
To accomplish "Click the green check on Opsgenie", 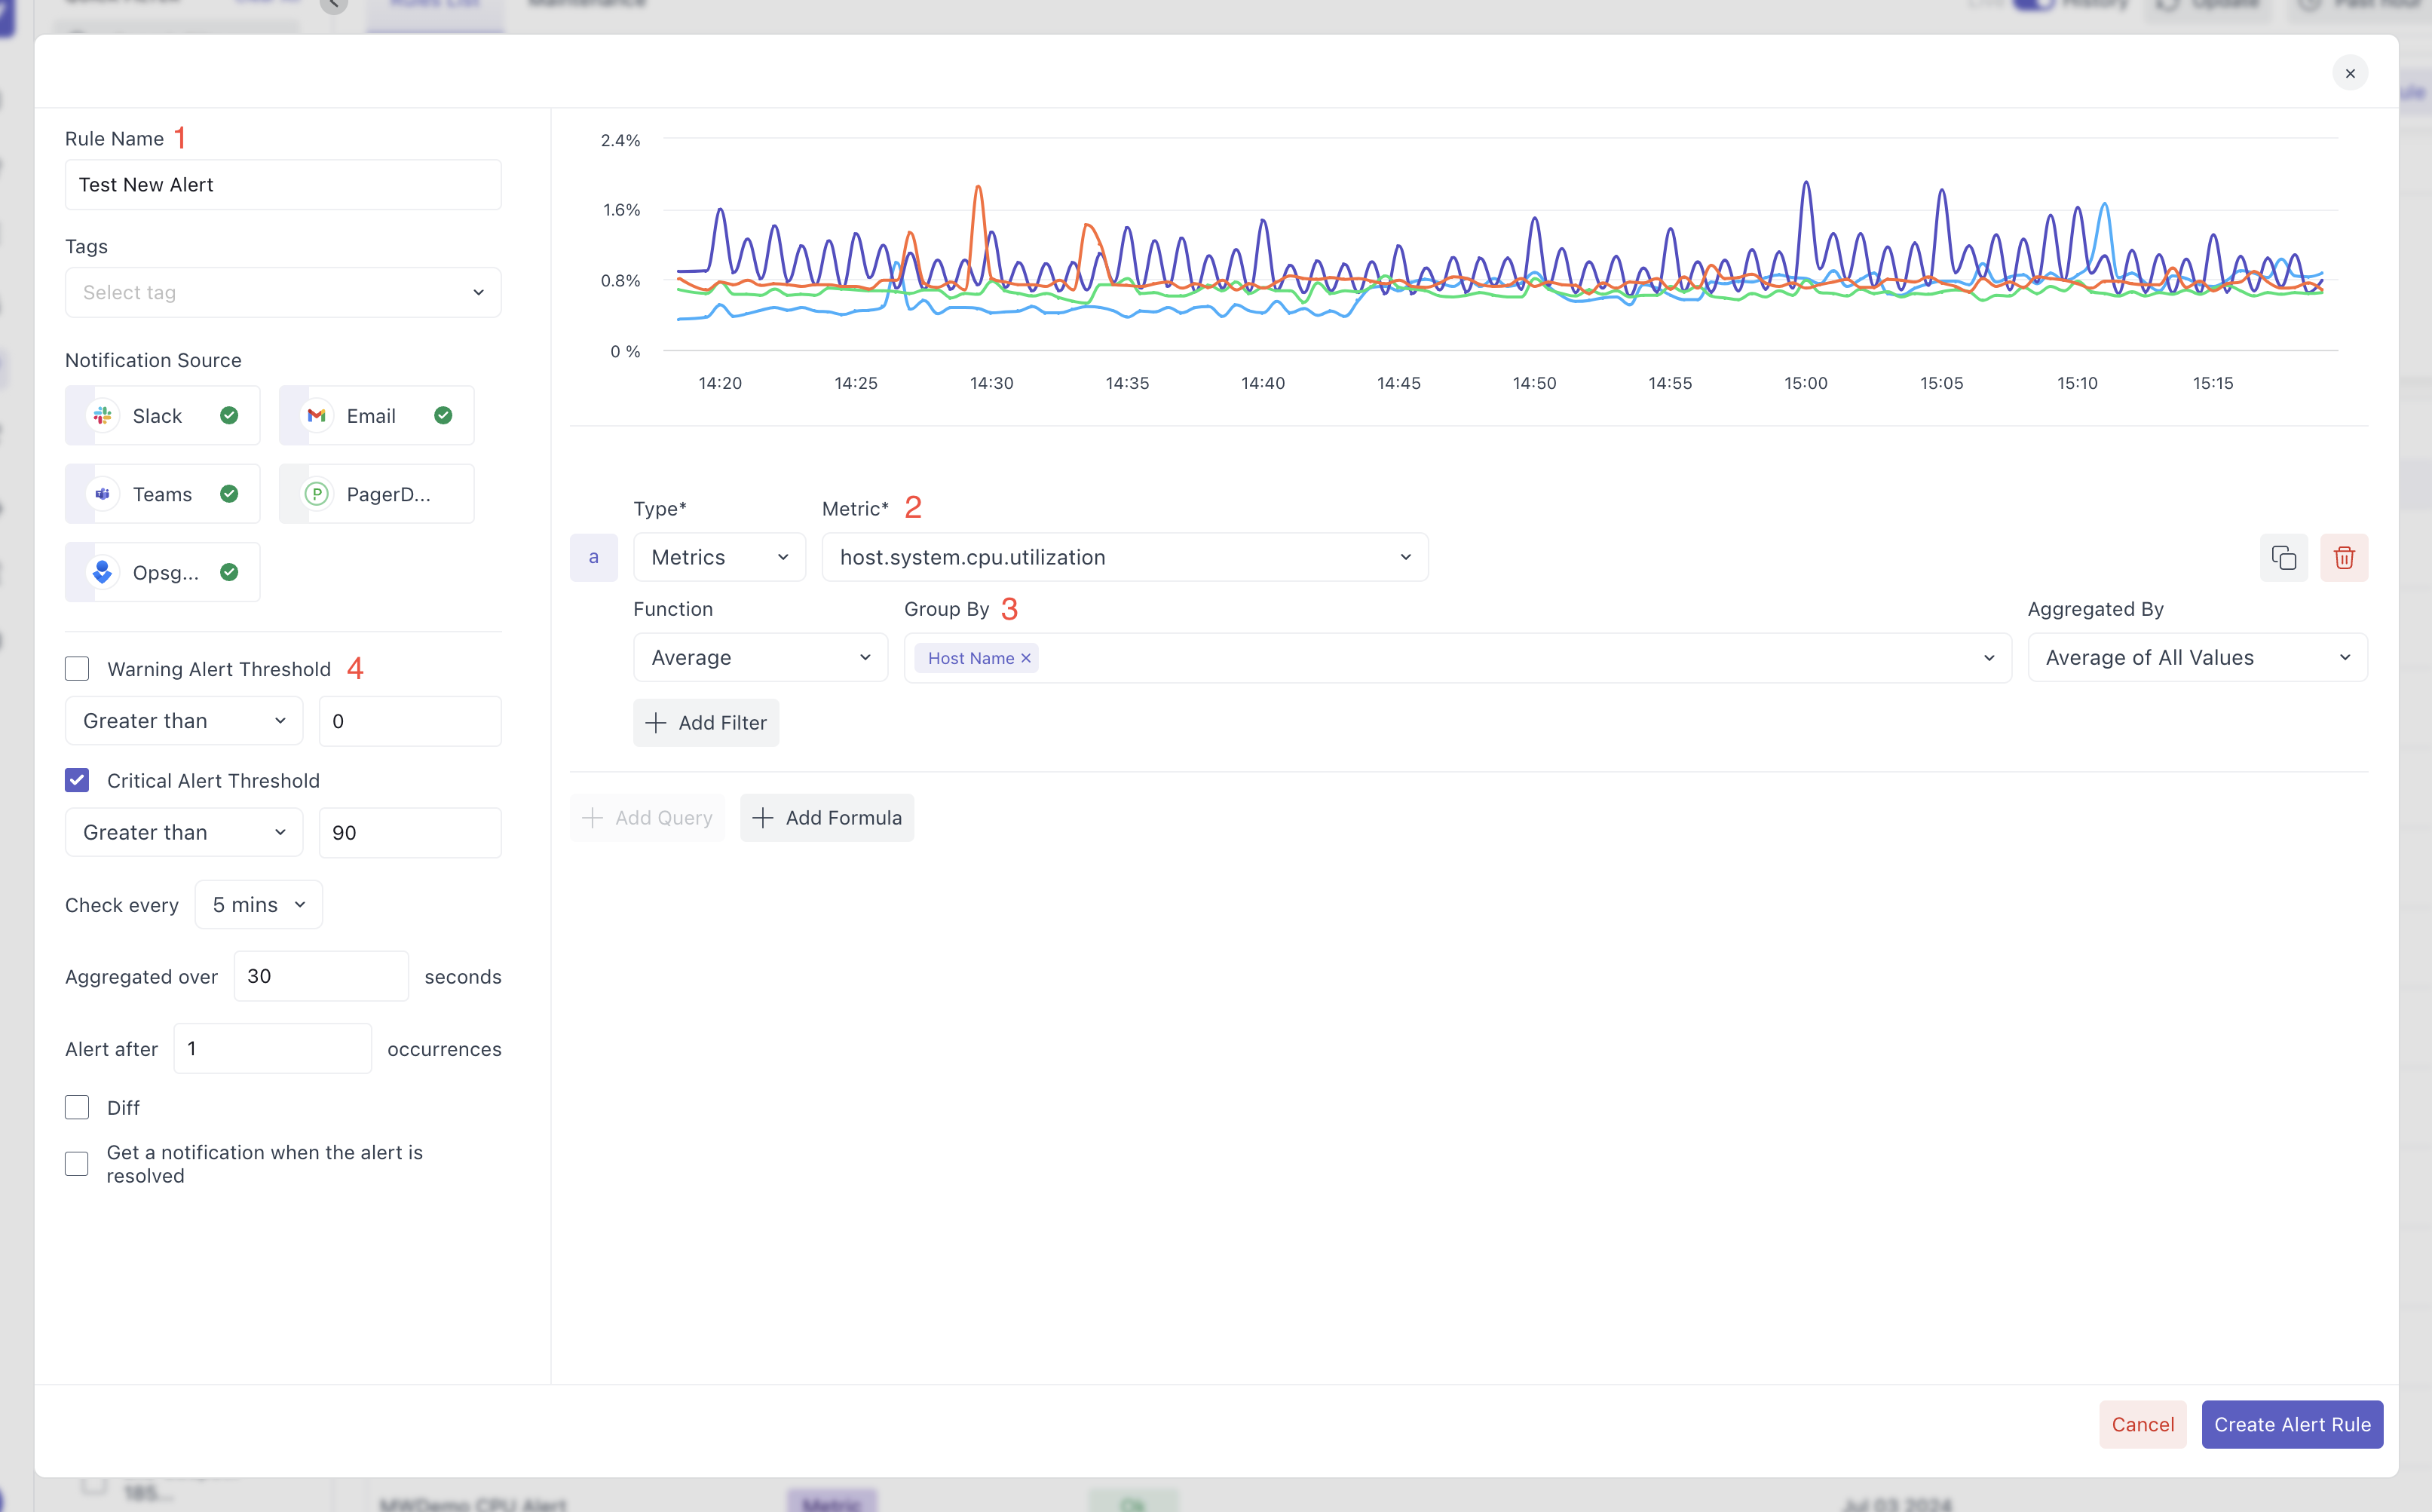I will click(229, 572).
